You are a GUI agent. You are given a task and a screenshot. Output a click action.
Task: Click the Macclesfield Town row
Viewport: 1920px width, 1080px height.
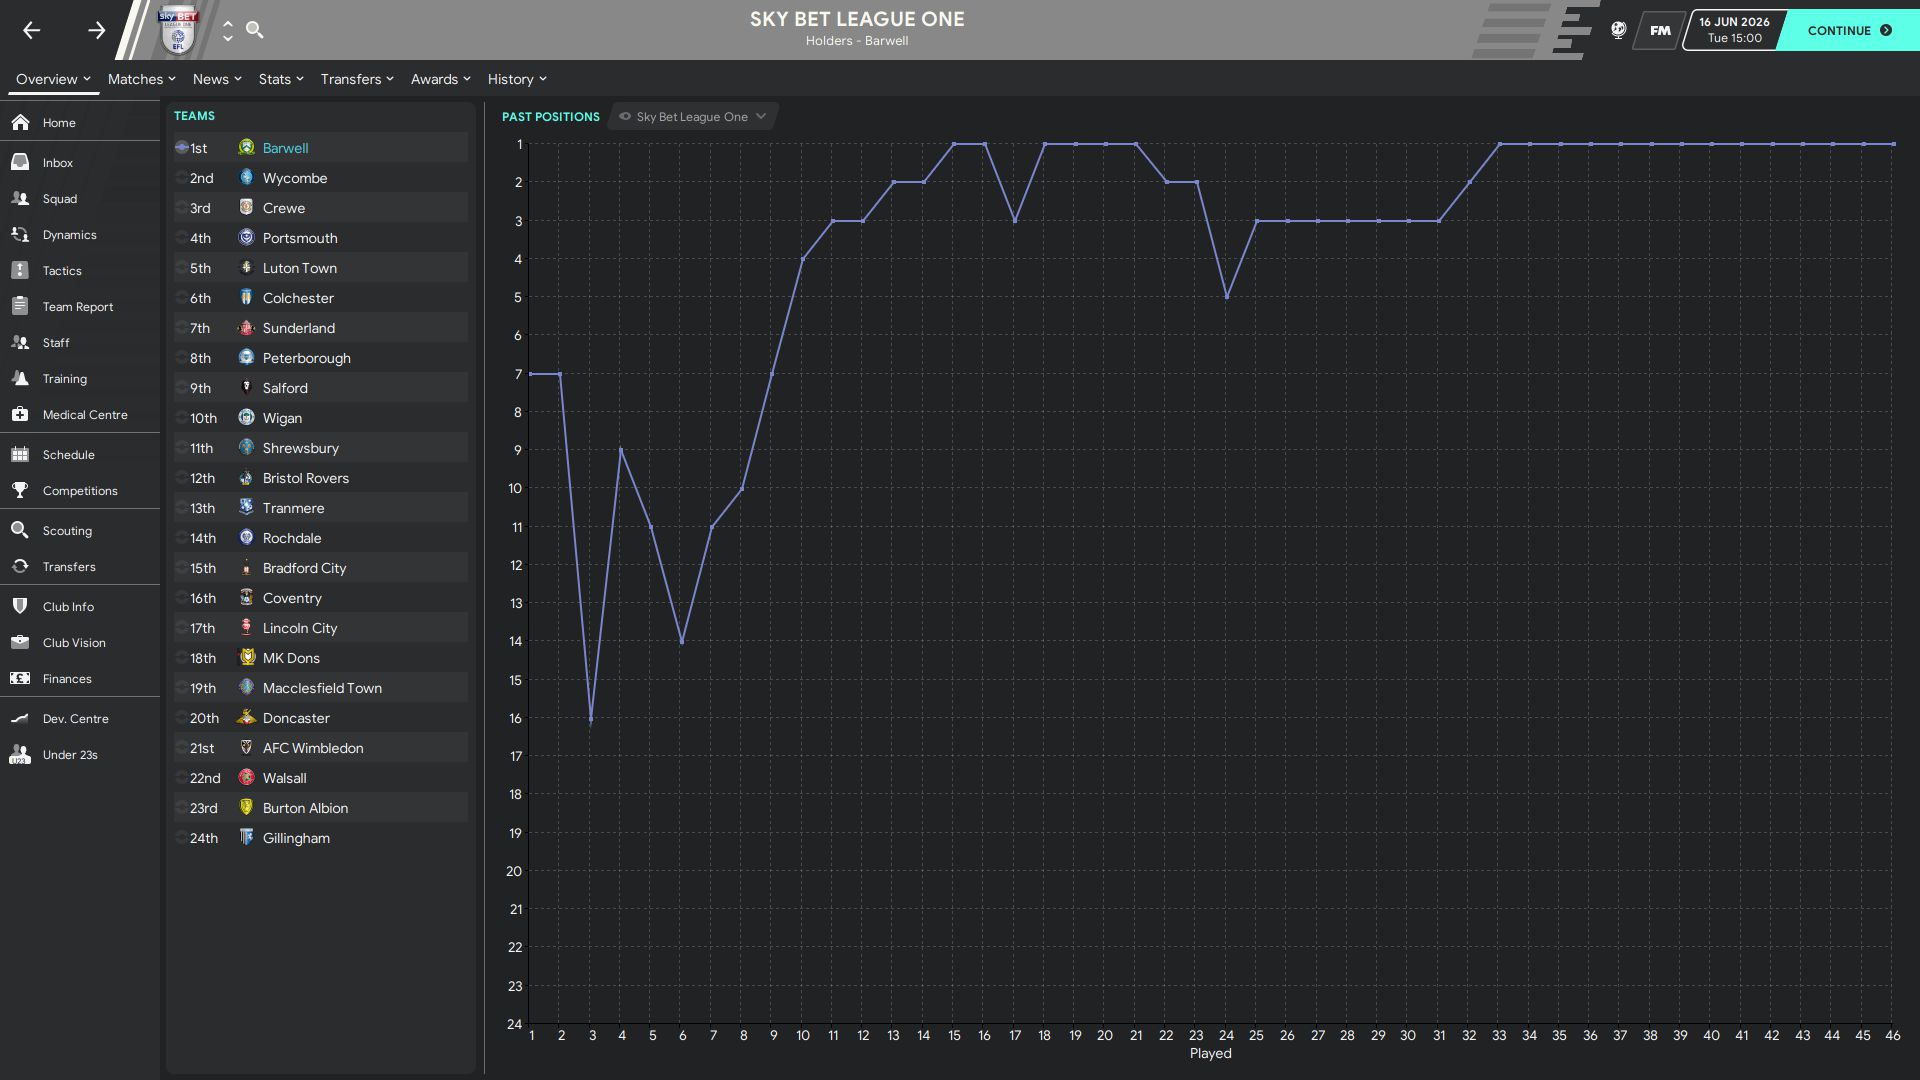pos(321,688)
